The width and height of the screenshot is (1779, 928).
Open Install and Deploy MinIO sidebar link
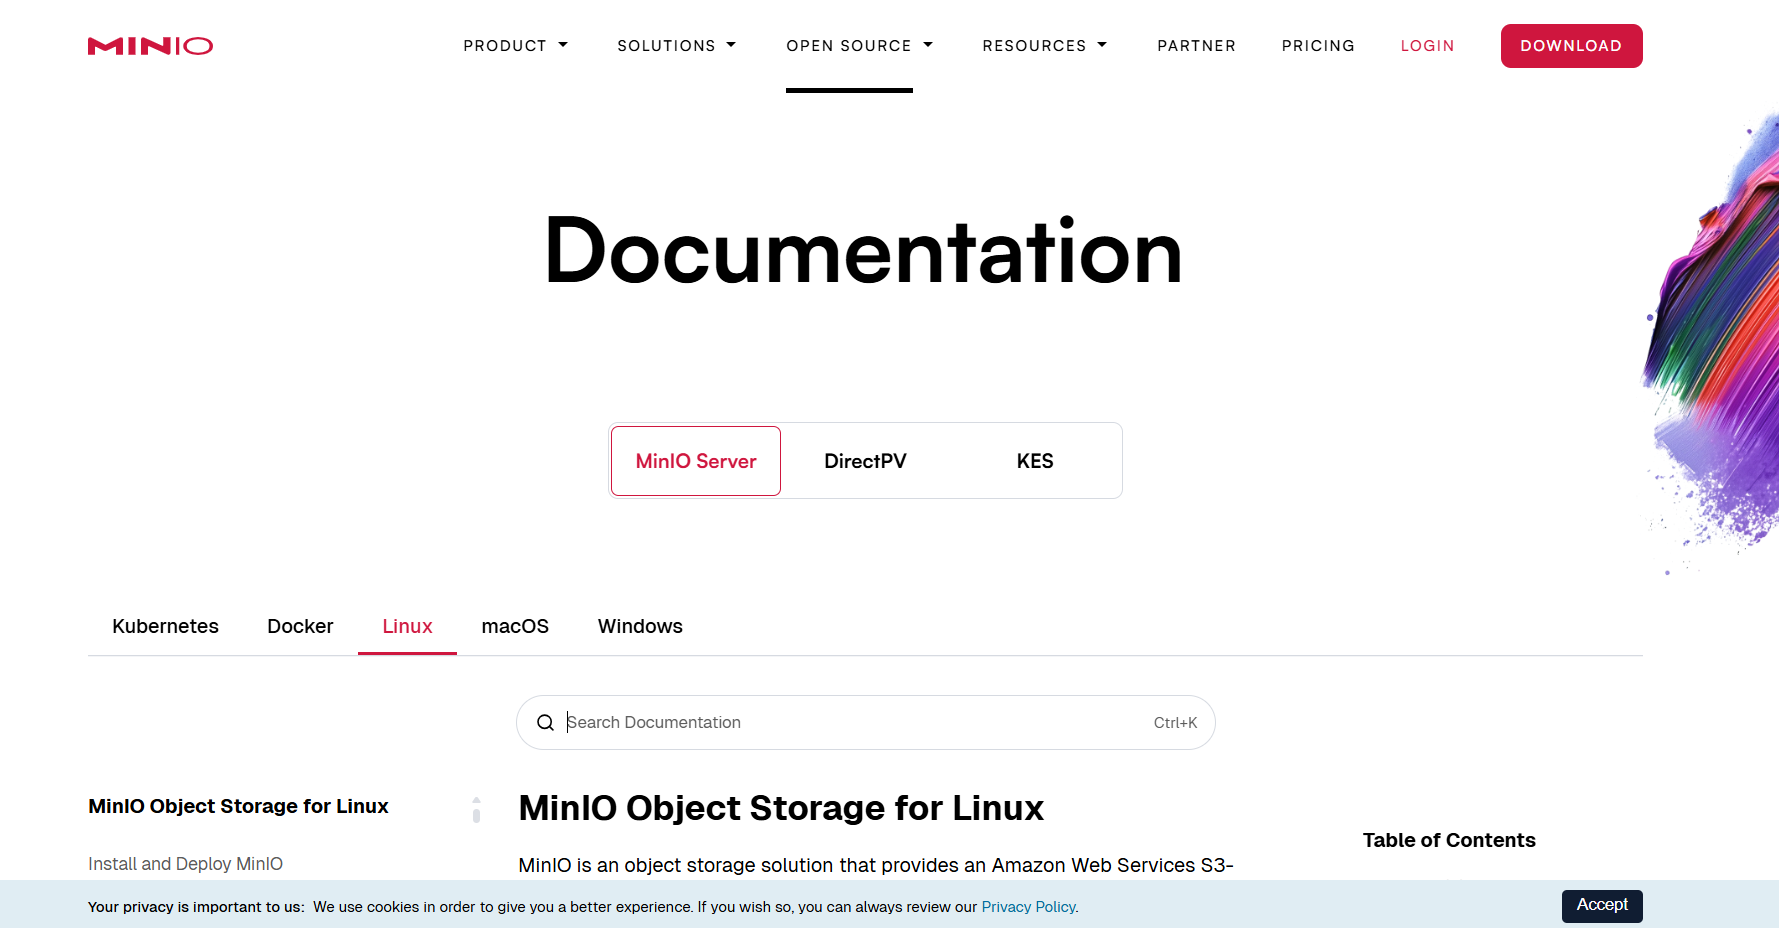click(x=185, y=864)
